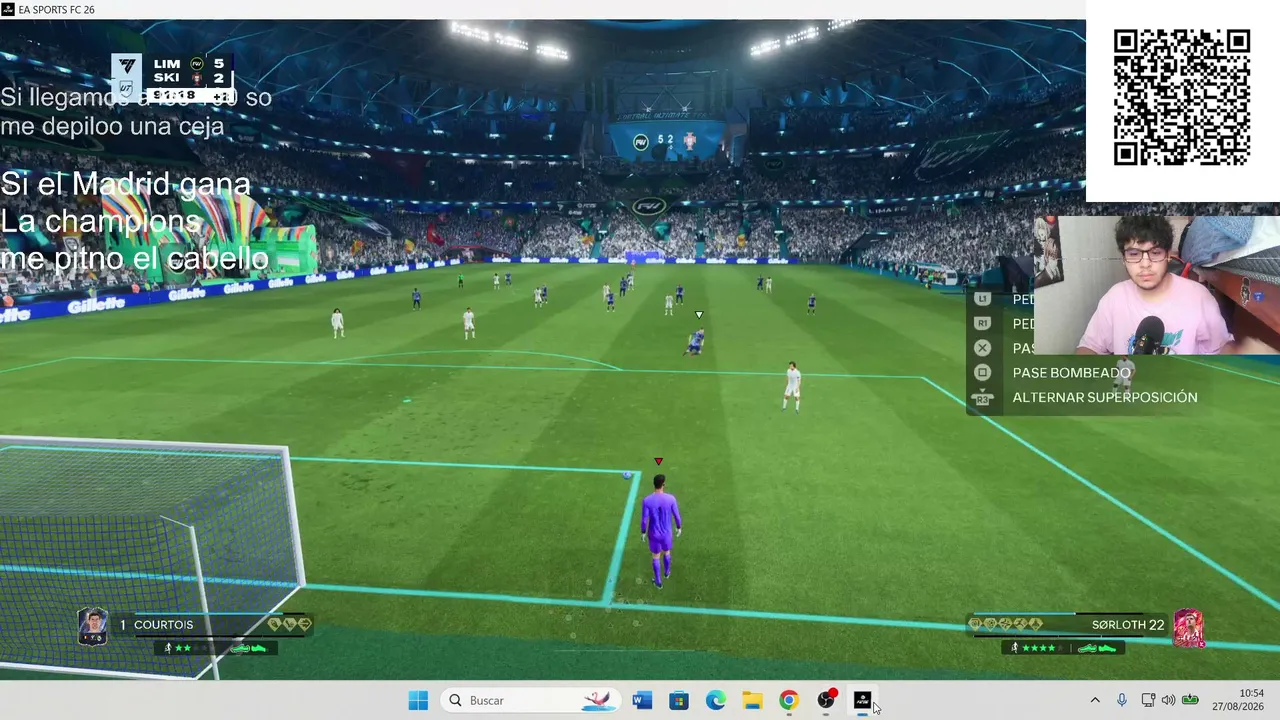Click the "me pitno el cabello" overlay text
The height and width of the screenshot is (720, 1280).
(x=134, y=259)
